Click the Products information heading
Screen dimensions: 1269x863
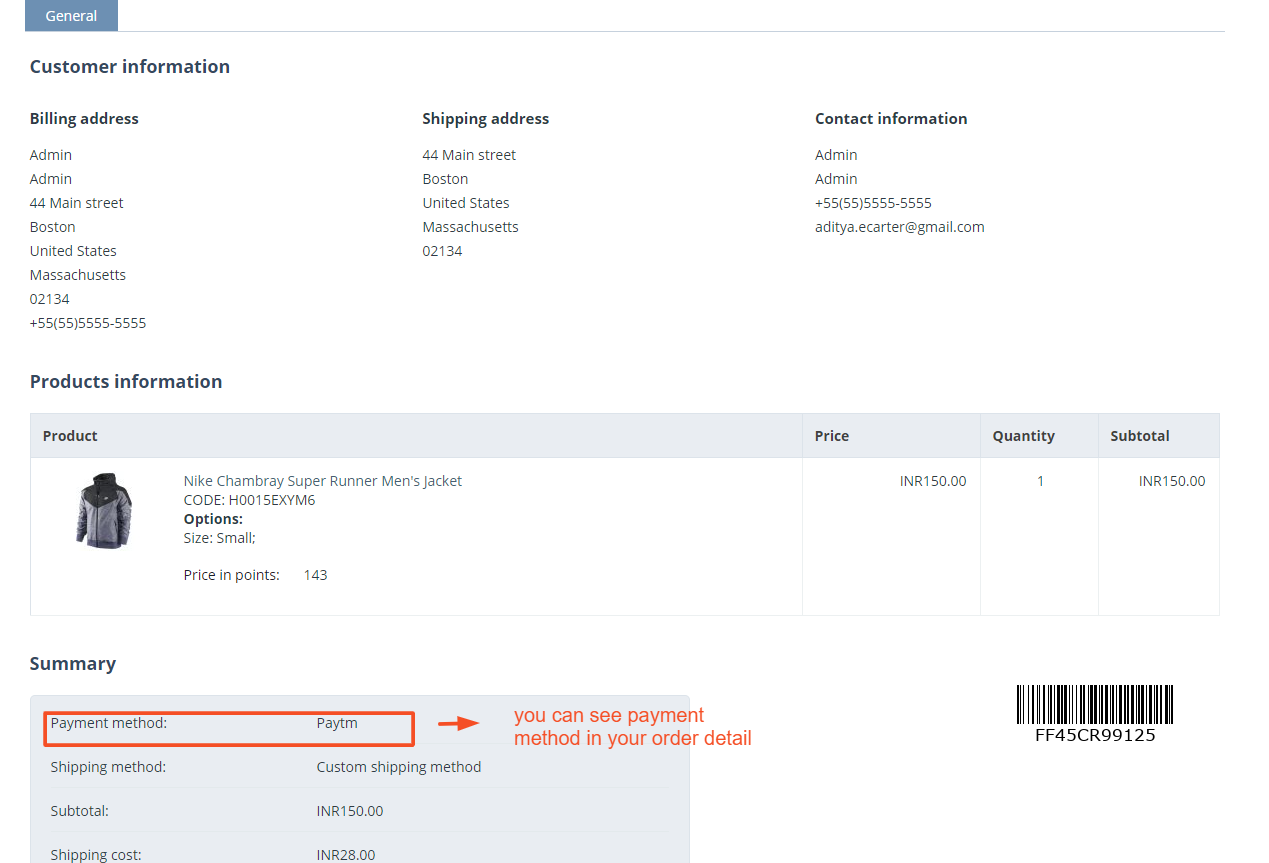[126, 382]
